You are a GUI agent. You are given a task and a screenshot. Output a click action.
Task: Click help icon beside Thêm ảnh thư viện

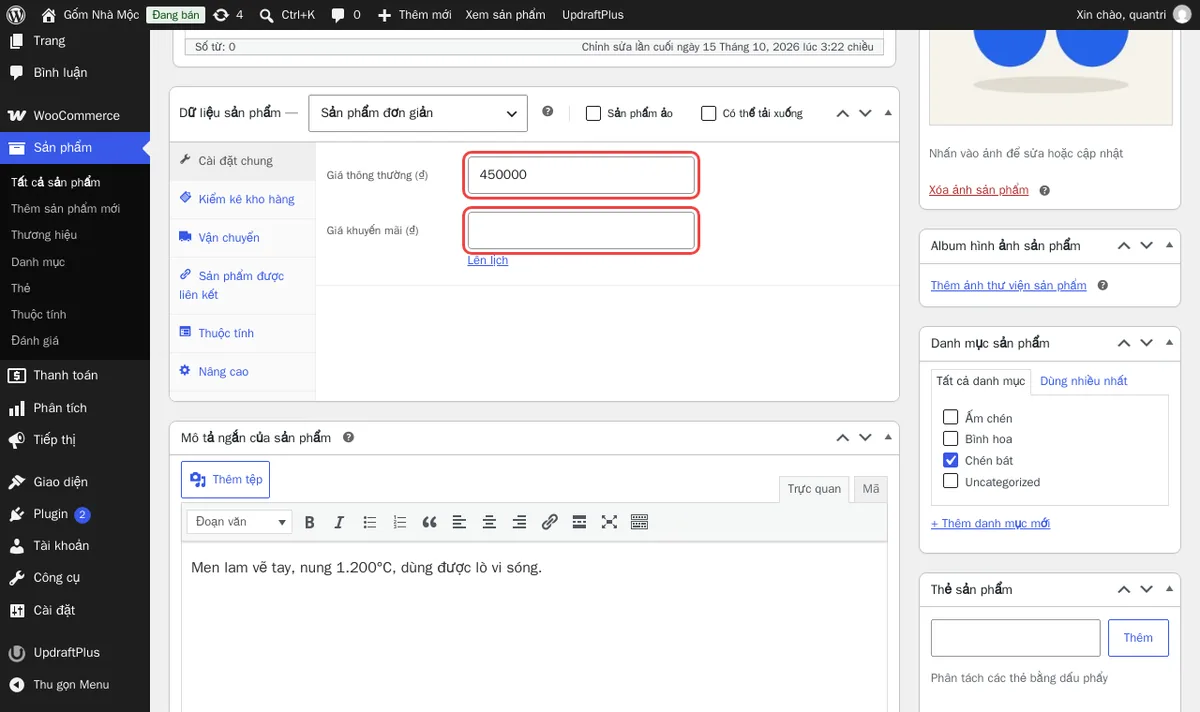(1102, 285)
